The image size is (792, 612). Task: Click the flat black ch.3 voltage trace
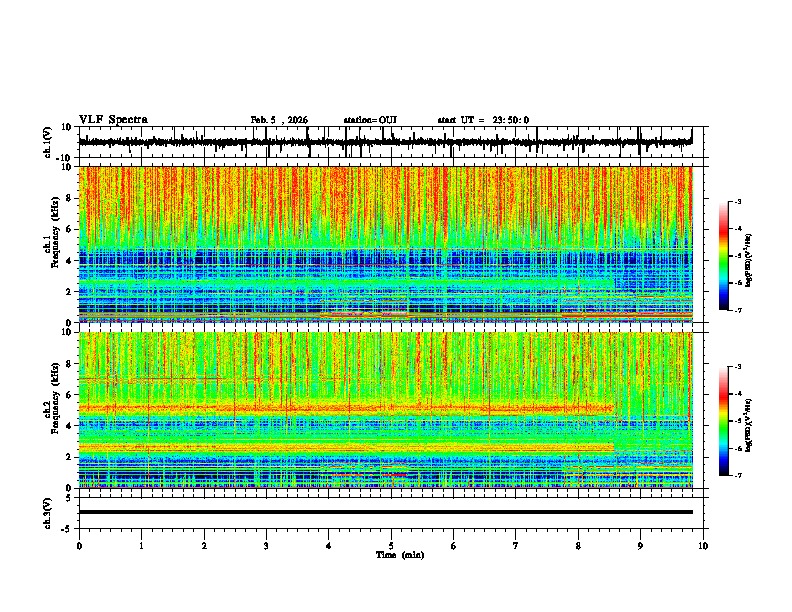[385, 512]
